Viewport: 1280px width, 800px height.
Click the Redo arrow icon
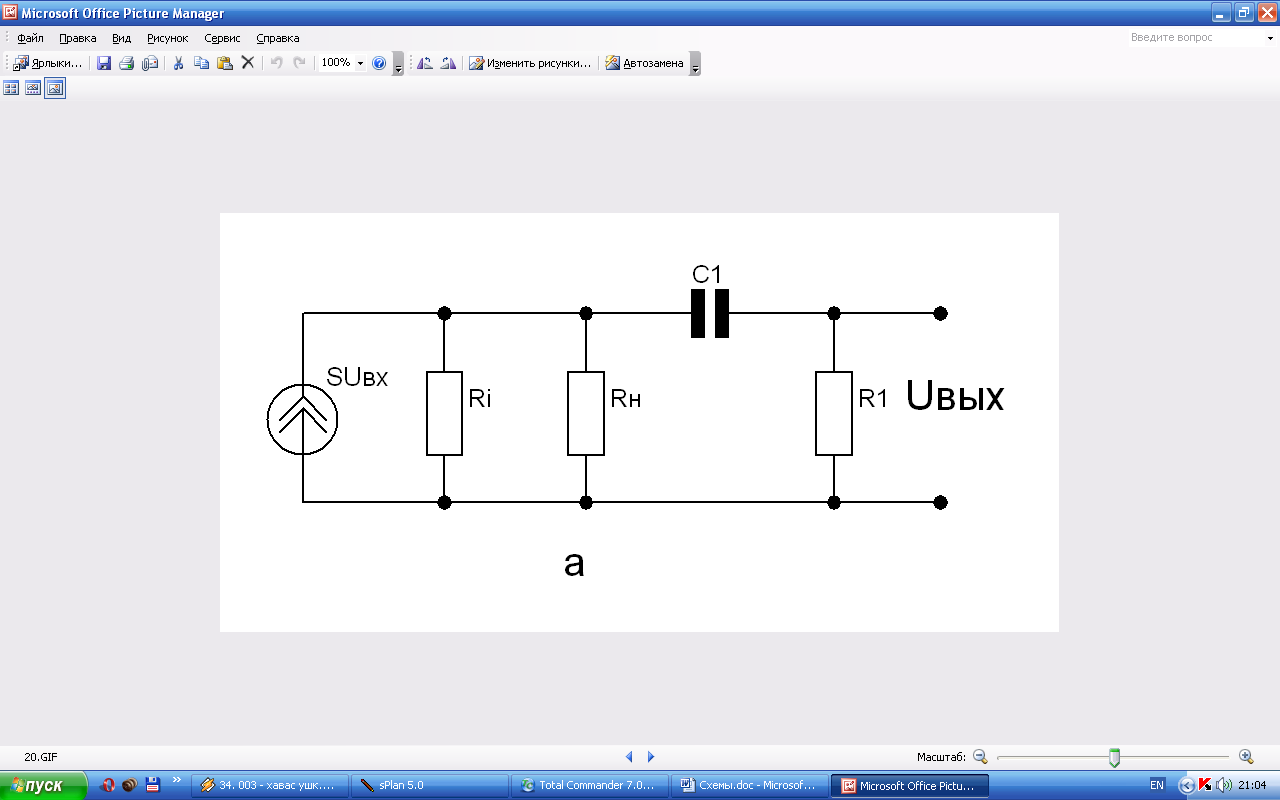(x=299, y=63)
